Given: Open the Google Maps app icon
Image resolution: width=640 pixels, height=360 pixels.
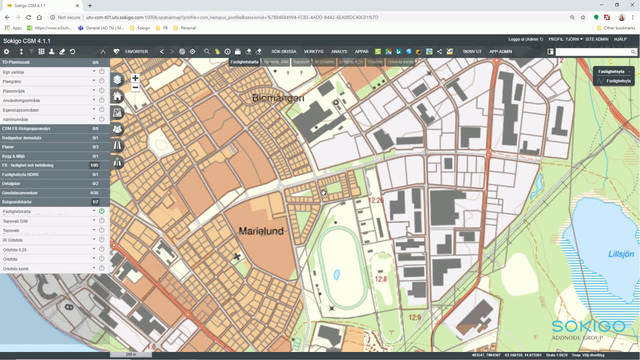Looking at the screenshot, I should (388, 51).
